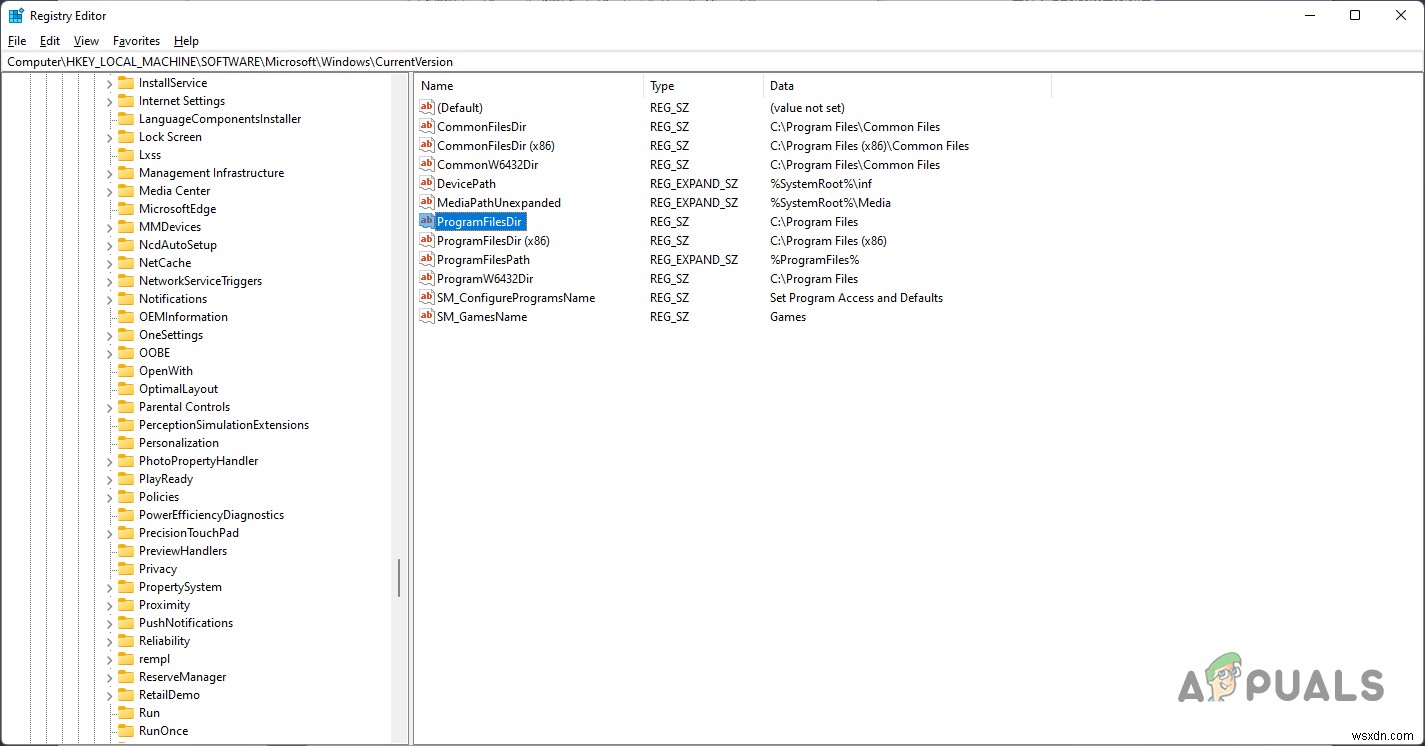Click the string icon beside (Default) value
This screenshot has width=1425, height=746.
(427, 108)
